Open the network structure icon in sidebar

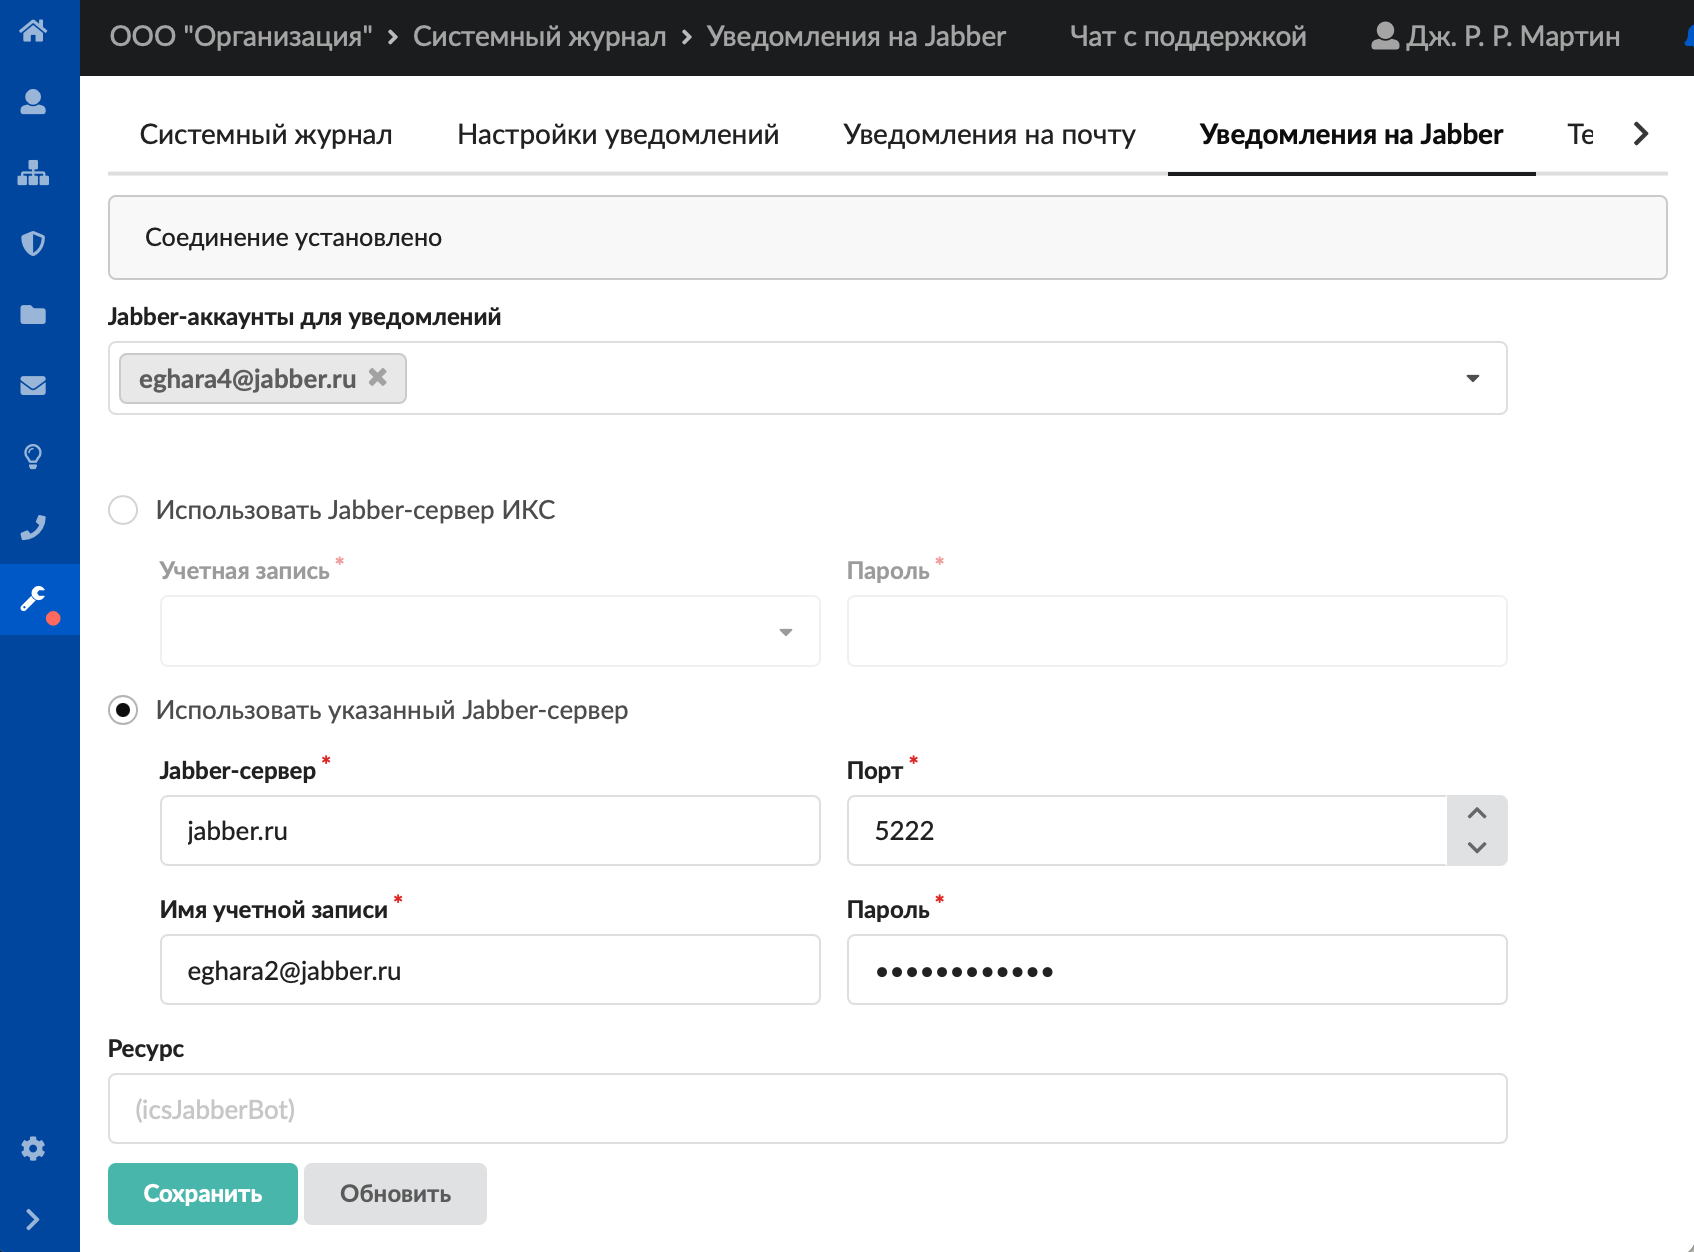point(33,173)
